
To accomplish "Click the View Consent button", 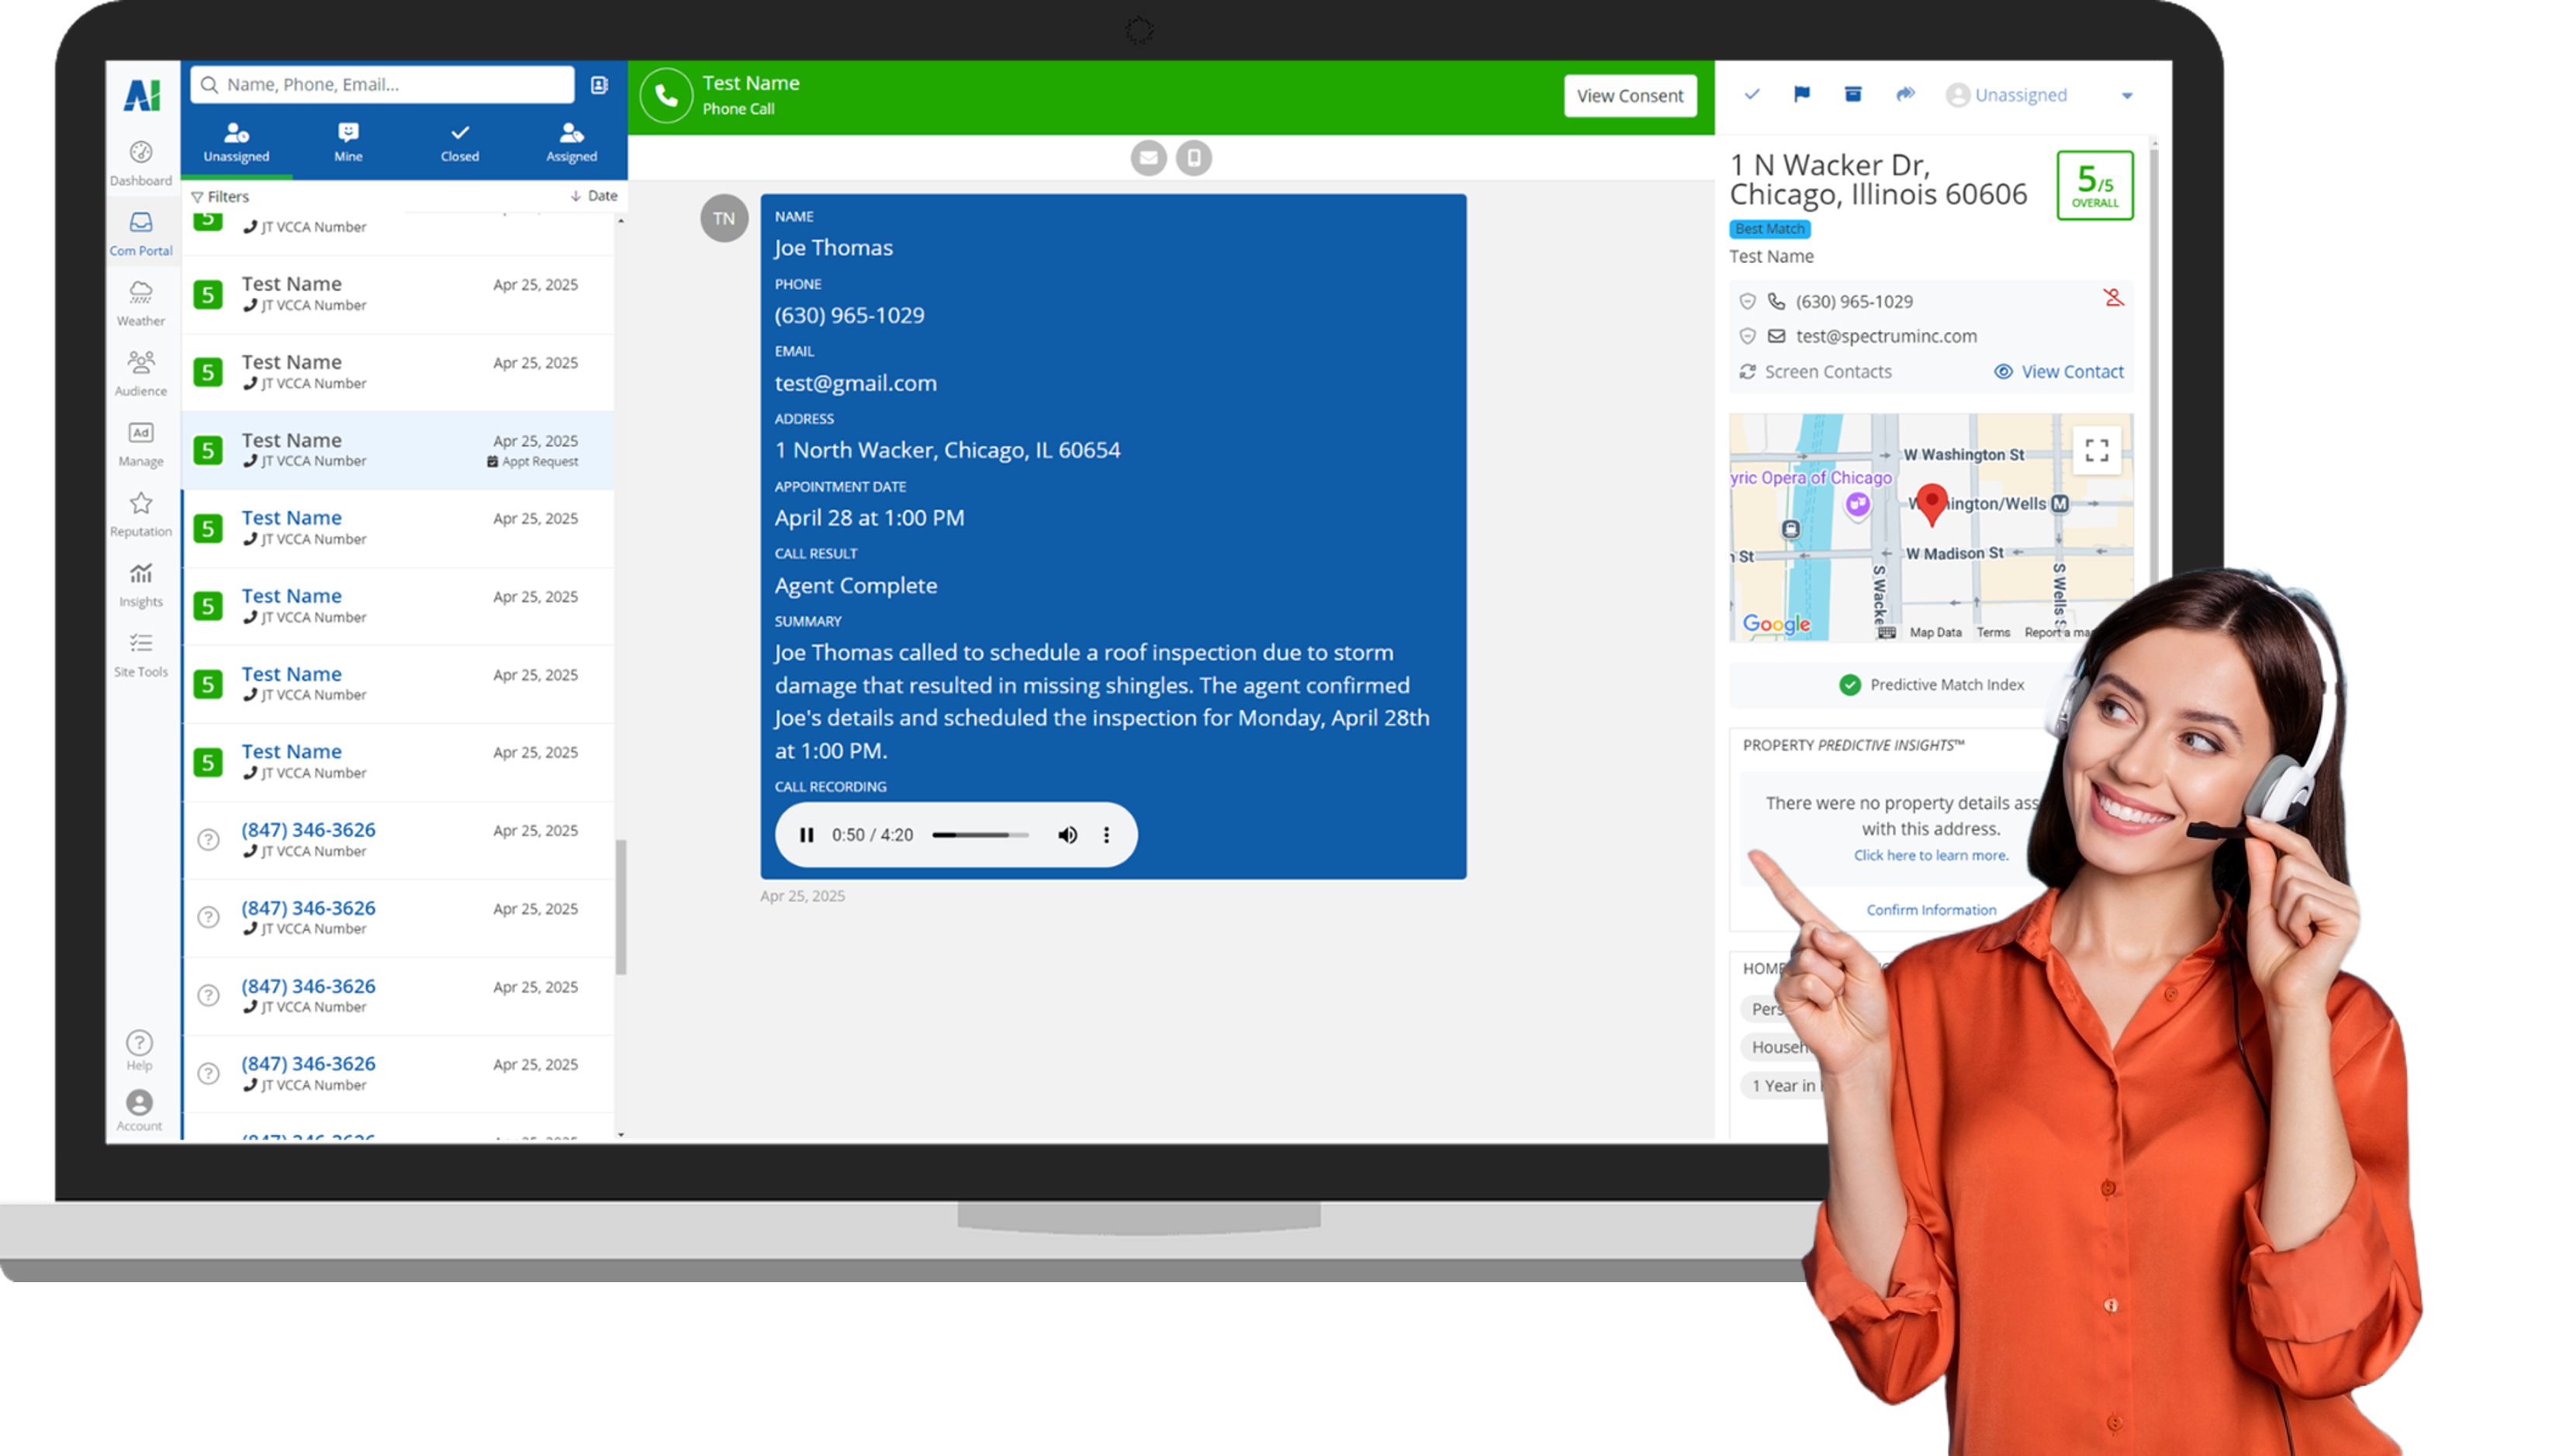I will click(1629, 96).
